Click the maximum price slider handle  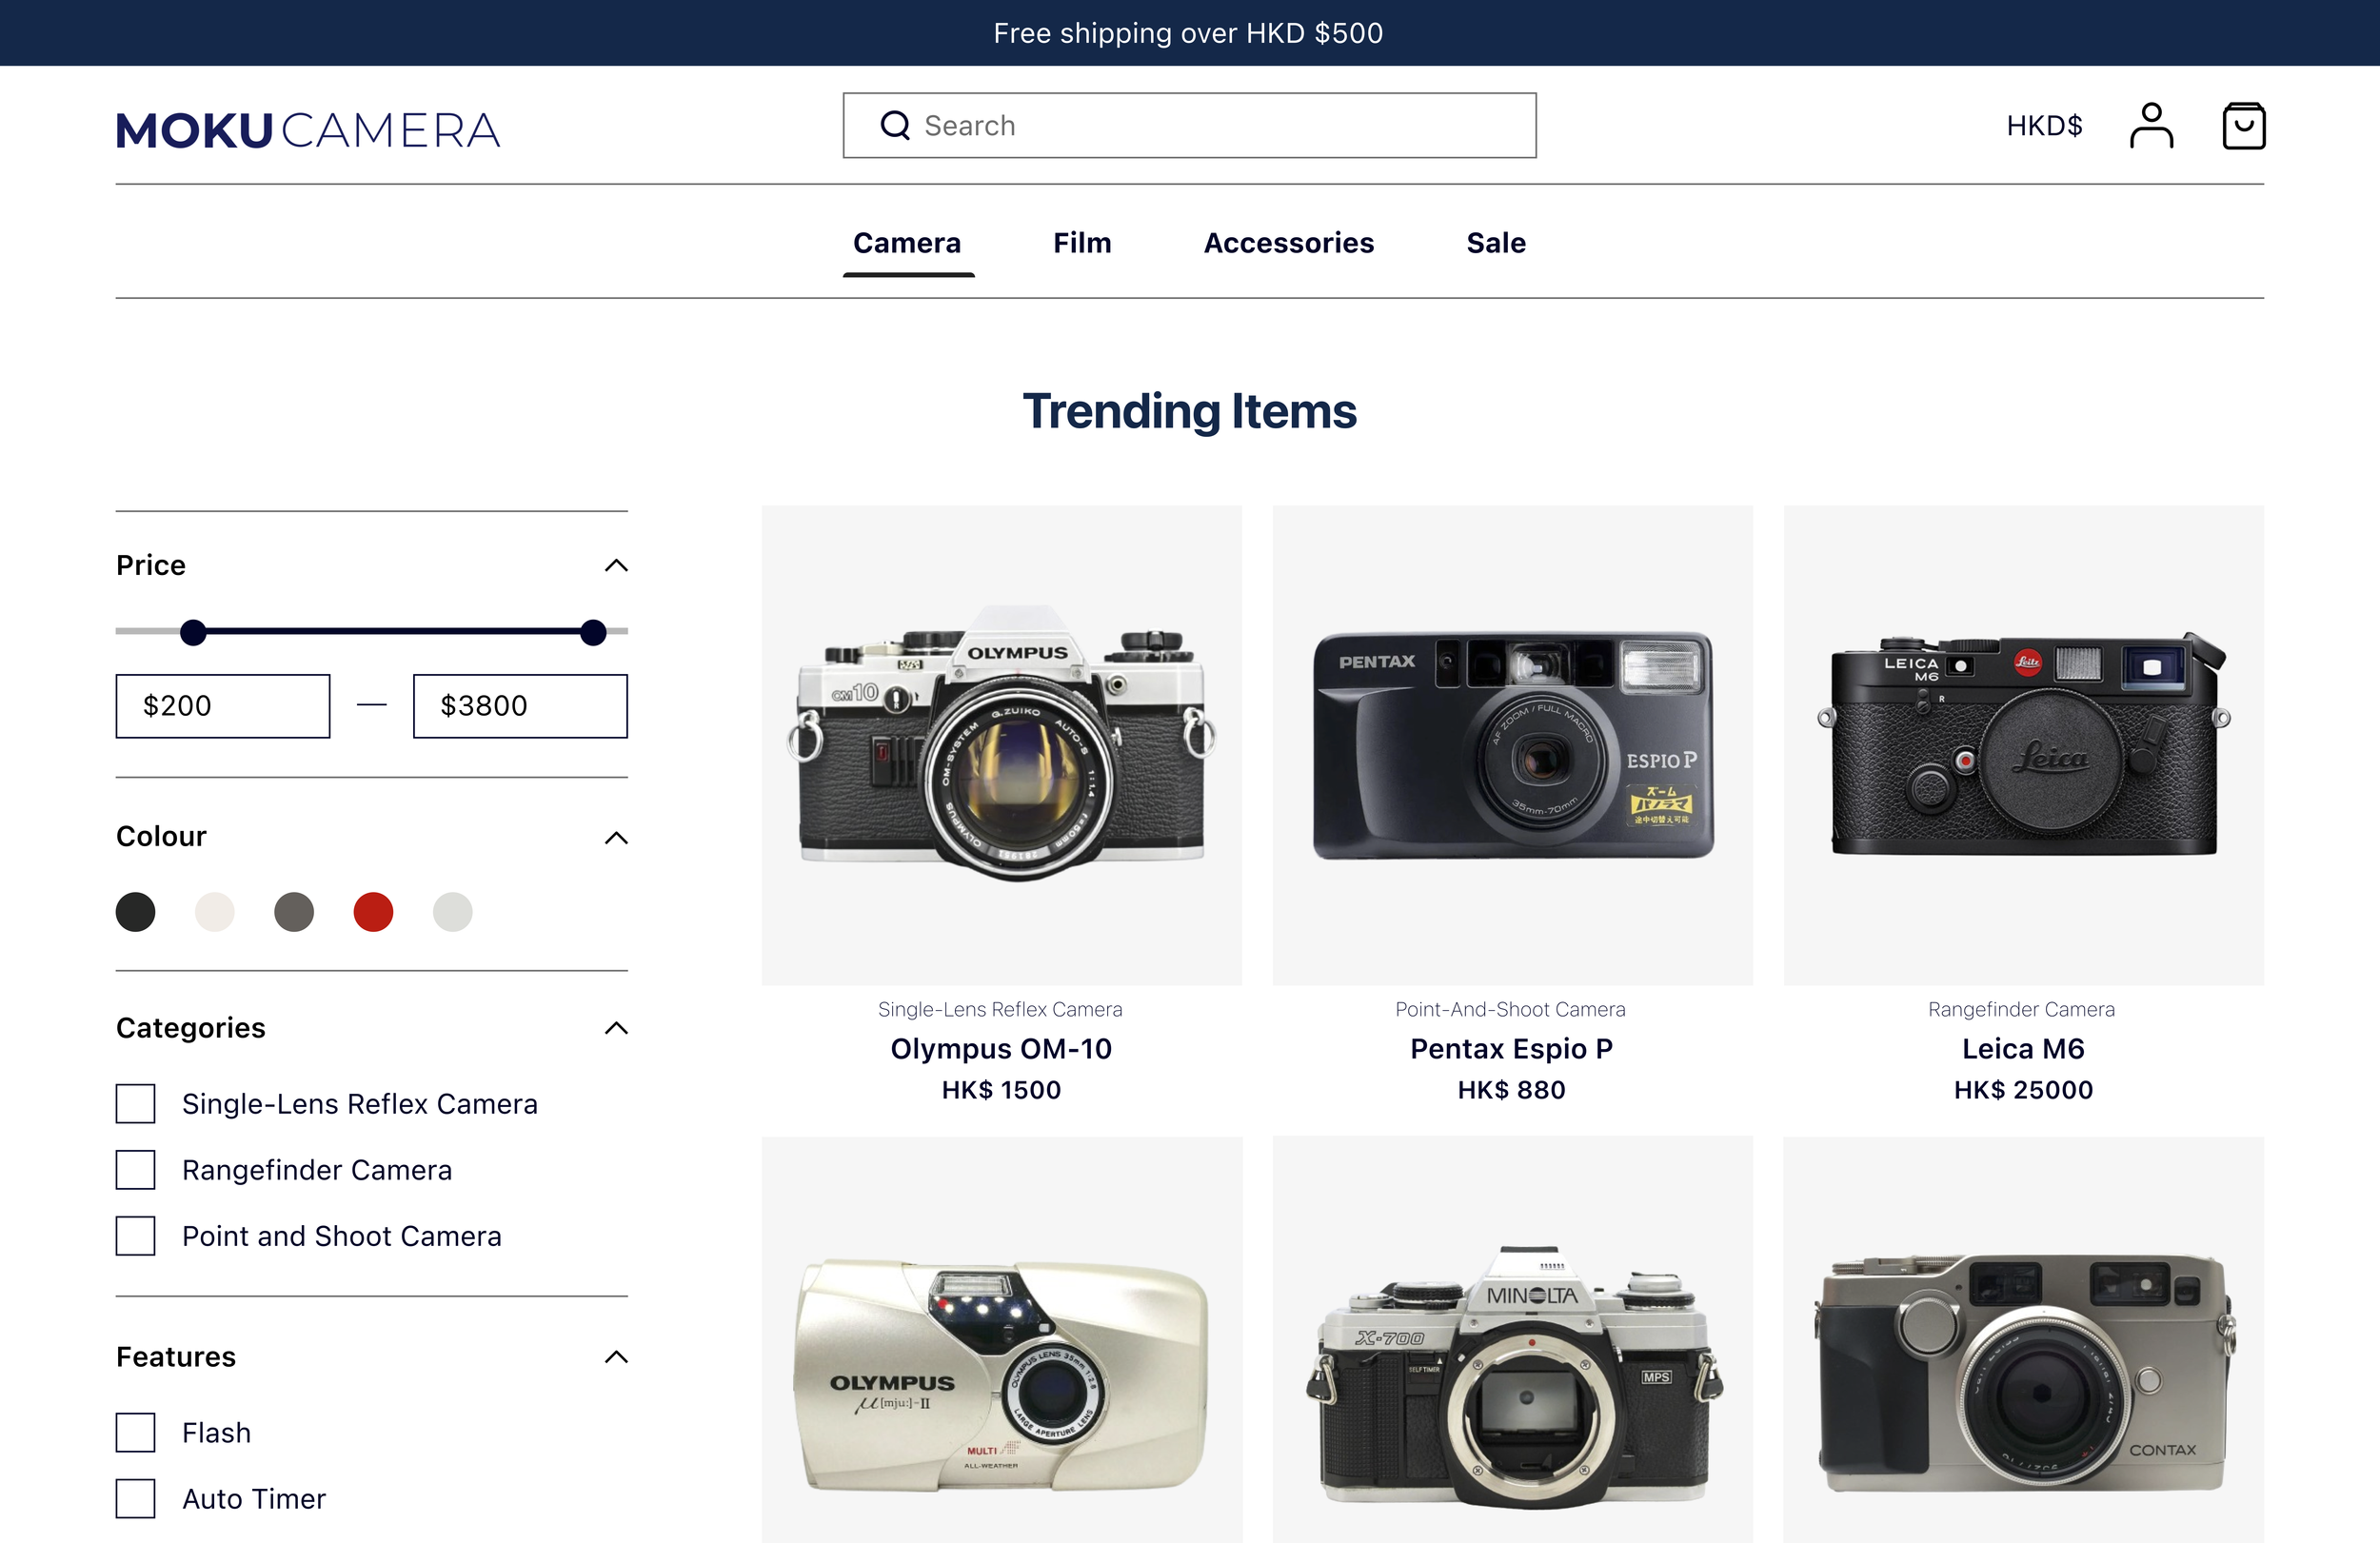click(x=593, y=632)
